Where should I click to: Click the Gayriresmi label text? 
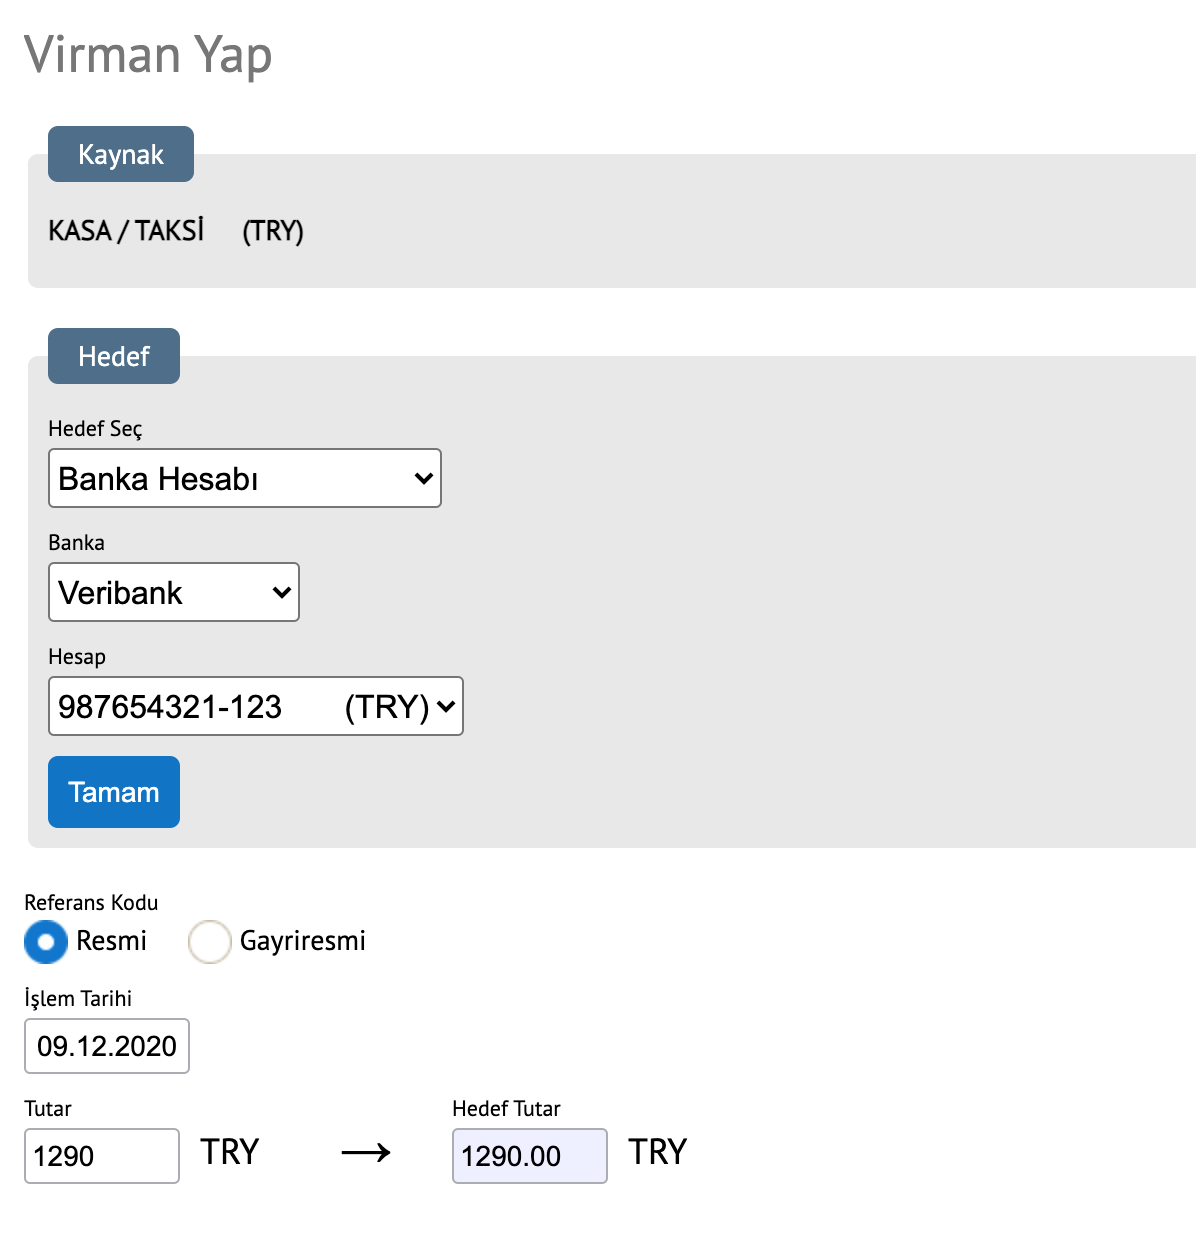point(303,941)
